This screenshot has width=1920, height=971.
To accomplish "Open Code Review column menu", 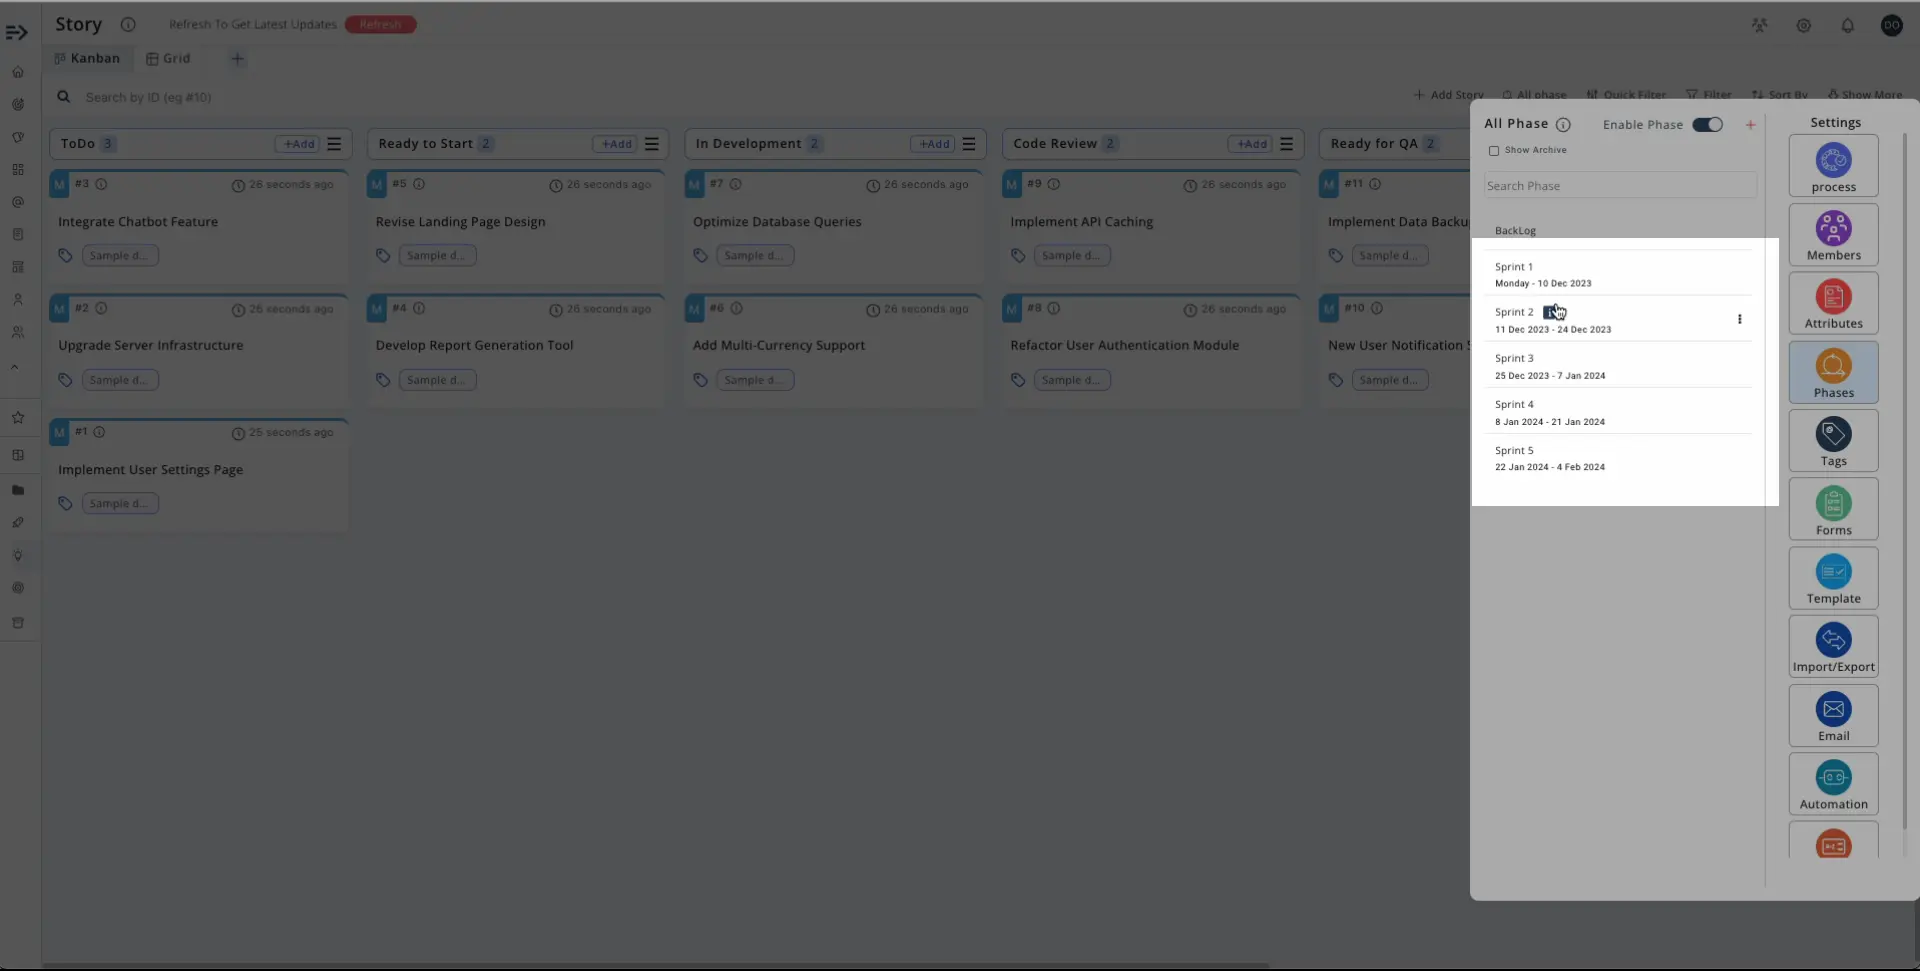I will click(x=1287, y=144).
